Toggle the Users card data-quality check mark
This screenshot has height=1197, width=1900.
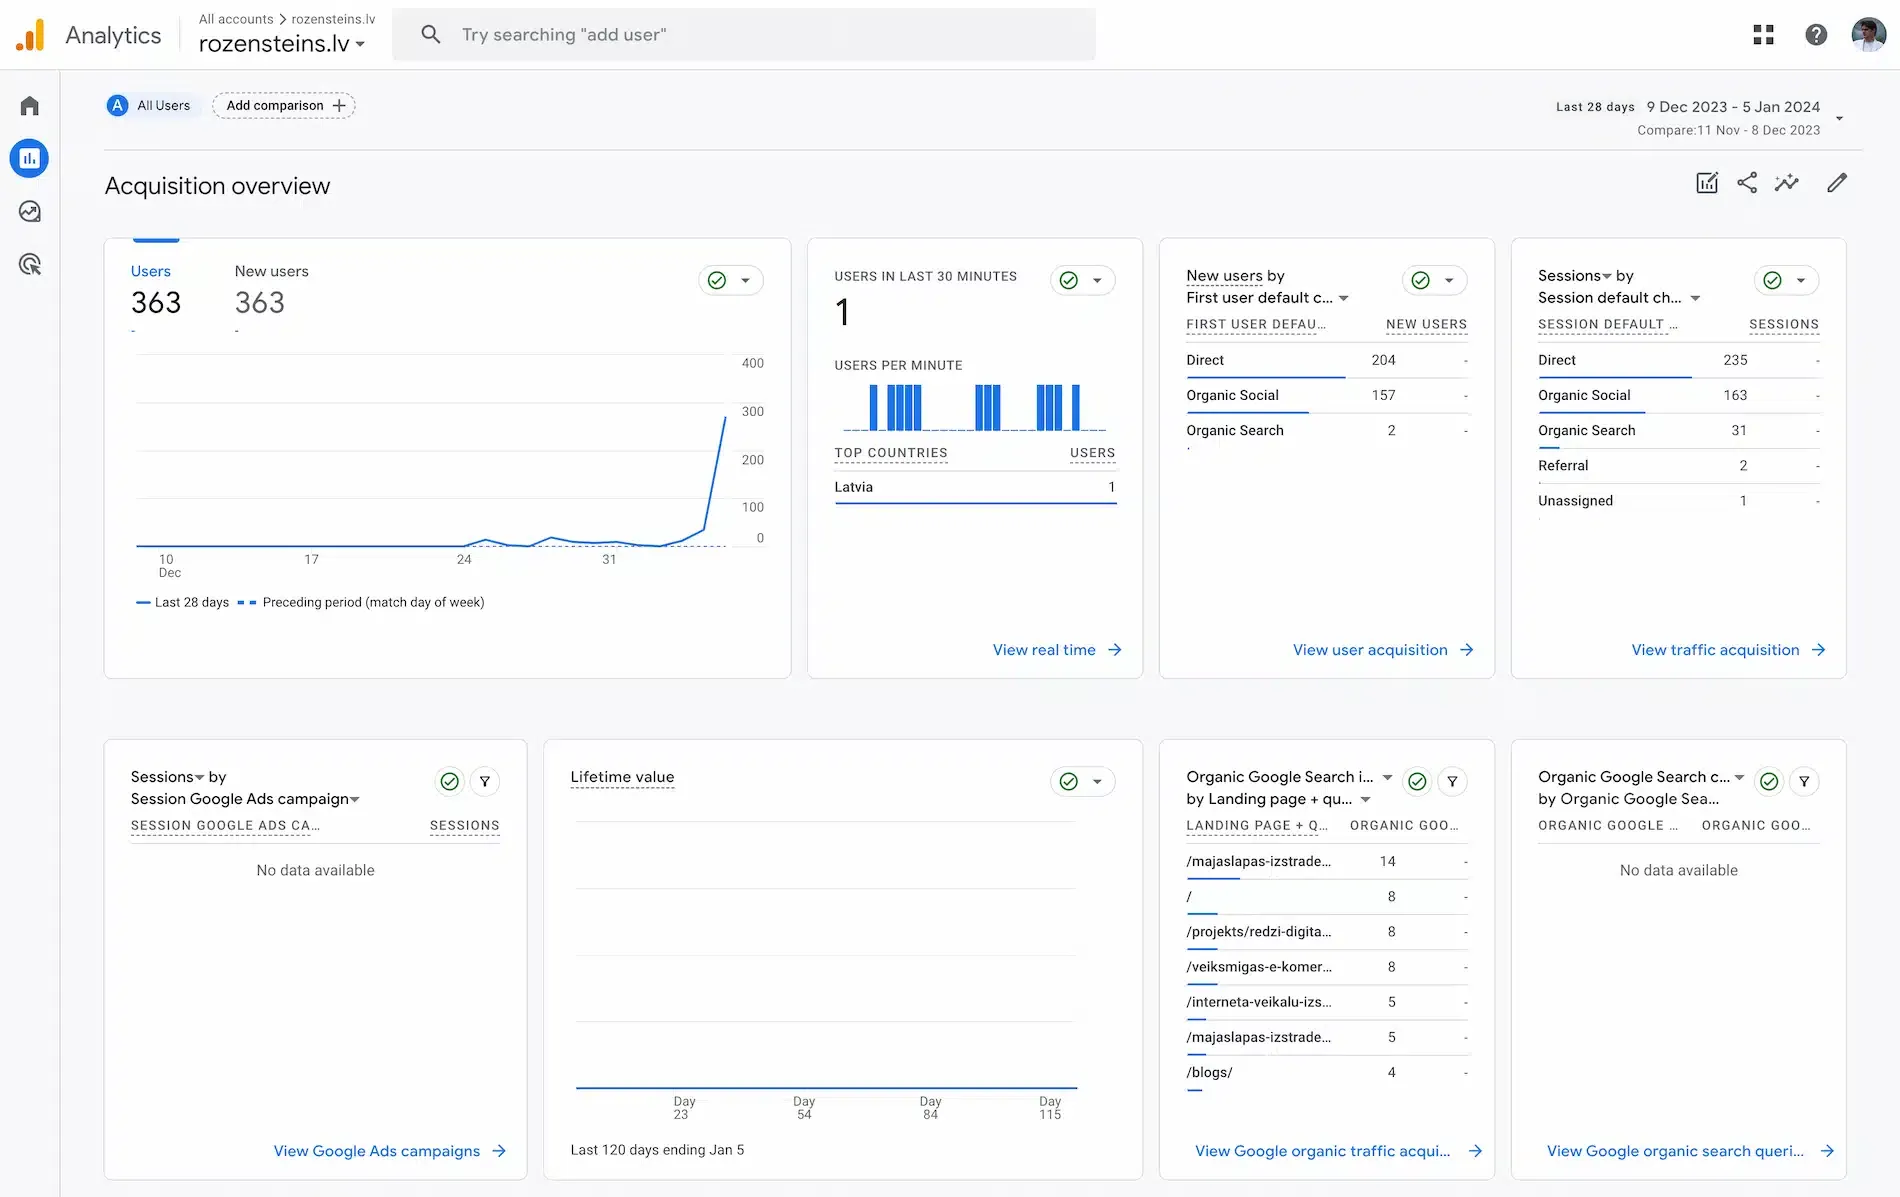click(717, 281)
